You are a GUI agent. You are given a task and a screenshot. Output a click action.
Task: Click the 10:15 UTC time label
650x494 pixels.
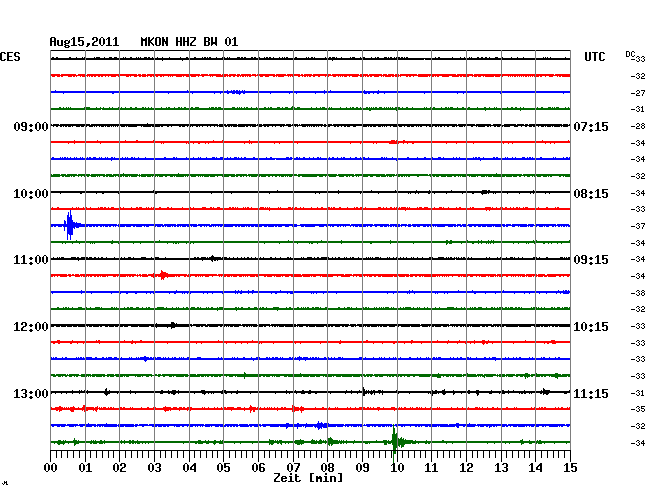(x=591, y=327)
